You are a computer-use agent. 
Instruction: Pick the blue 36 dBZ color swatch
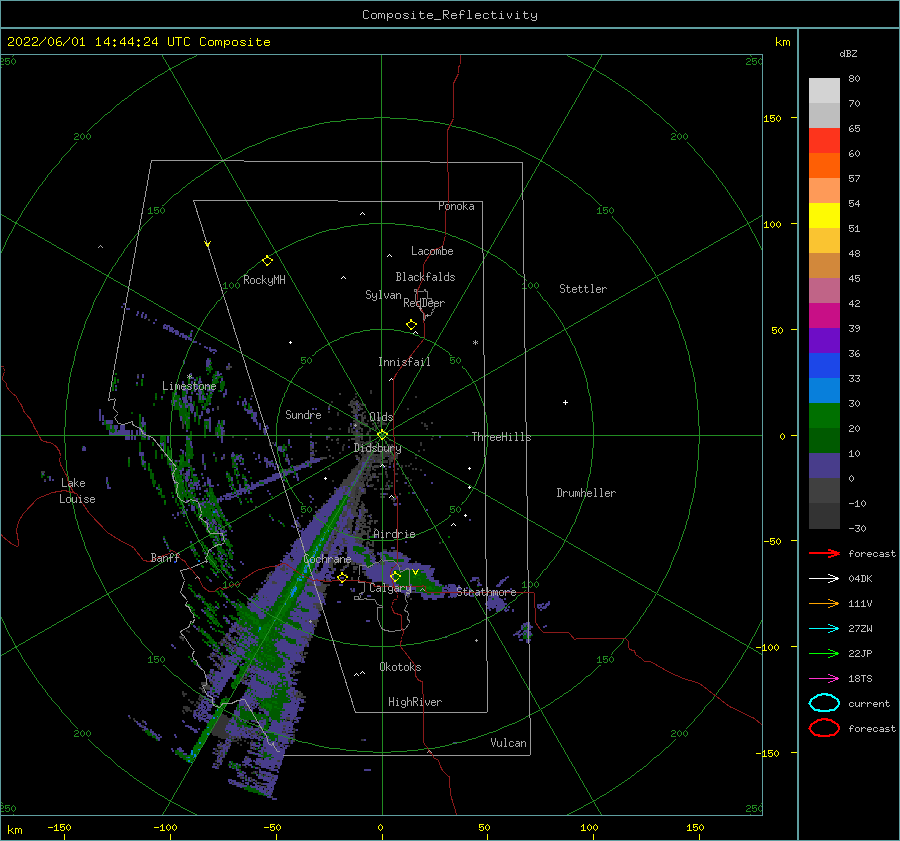click(824, 365)
